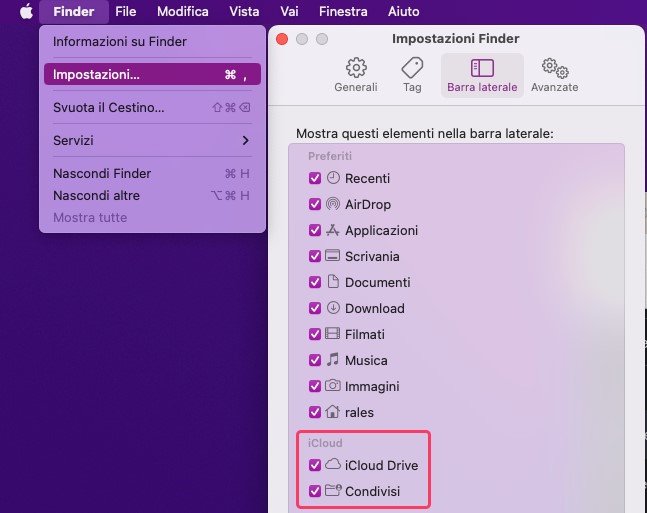Click the Applicazioni icon
This screenshot has width=647, height=513.
click(333, 230)
